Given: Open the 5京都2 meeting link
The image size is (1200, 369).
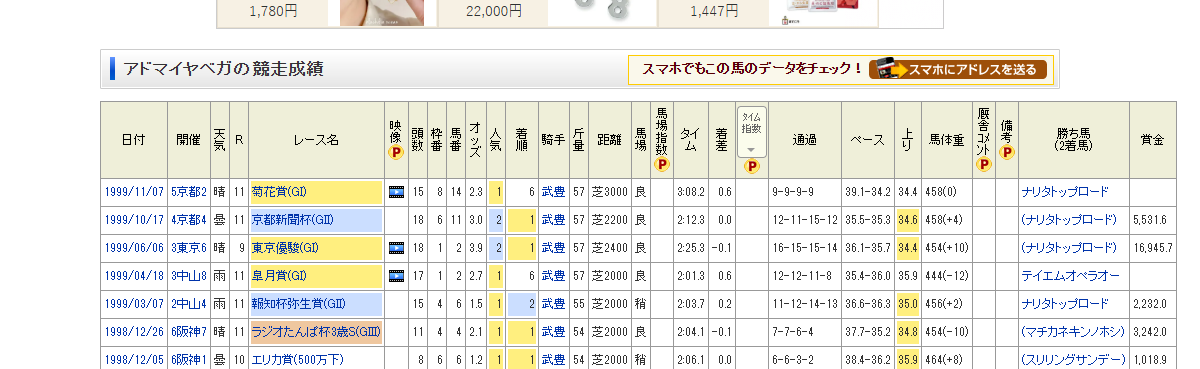Looking at the screenshot, I should click(188, 191).
